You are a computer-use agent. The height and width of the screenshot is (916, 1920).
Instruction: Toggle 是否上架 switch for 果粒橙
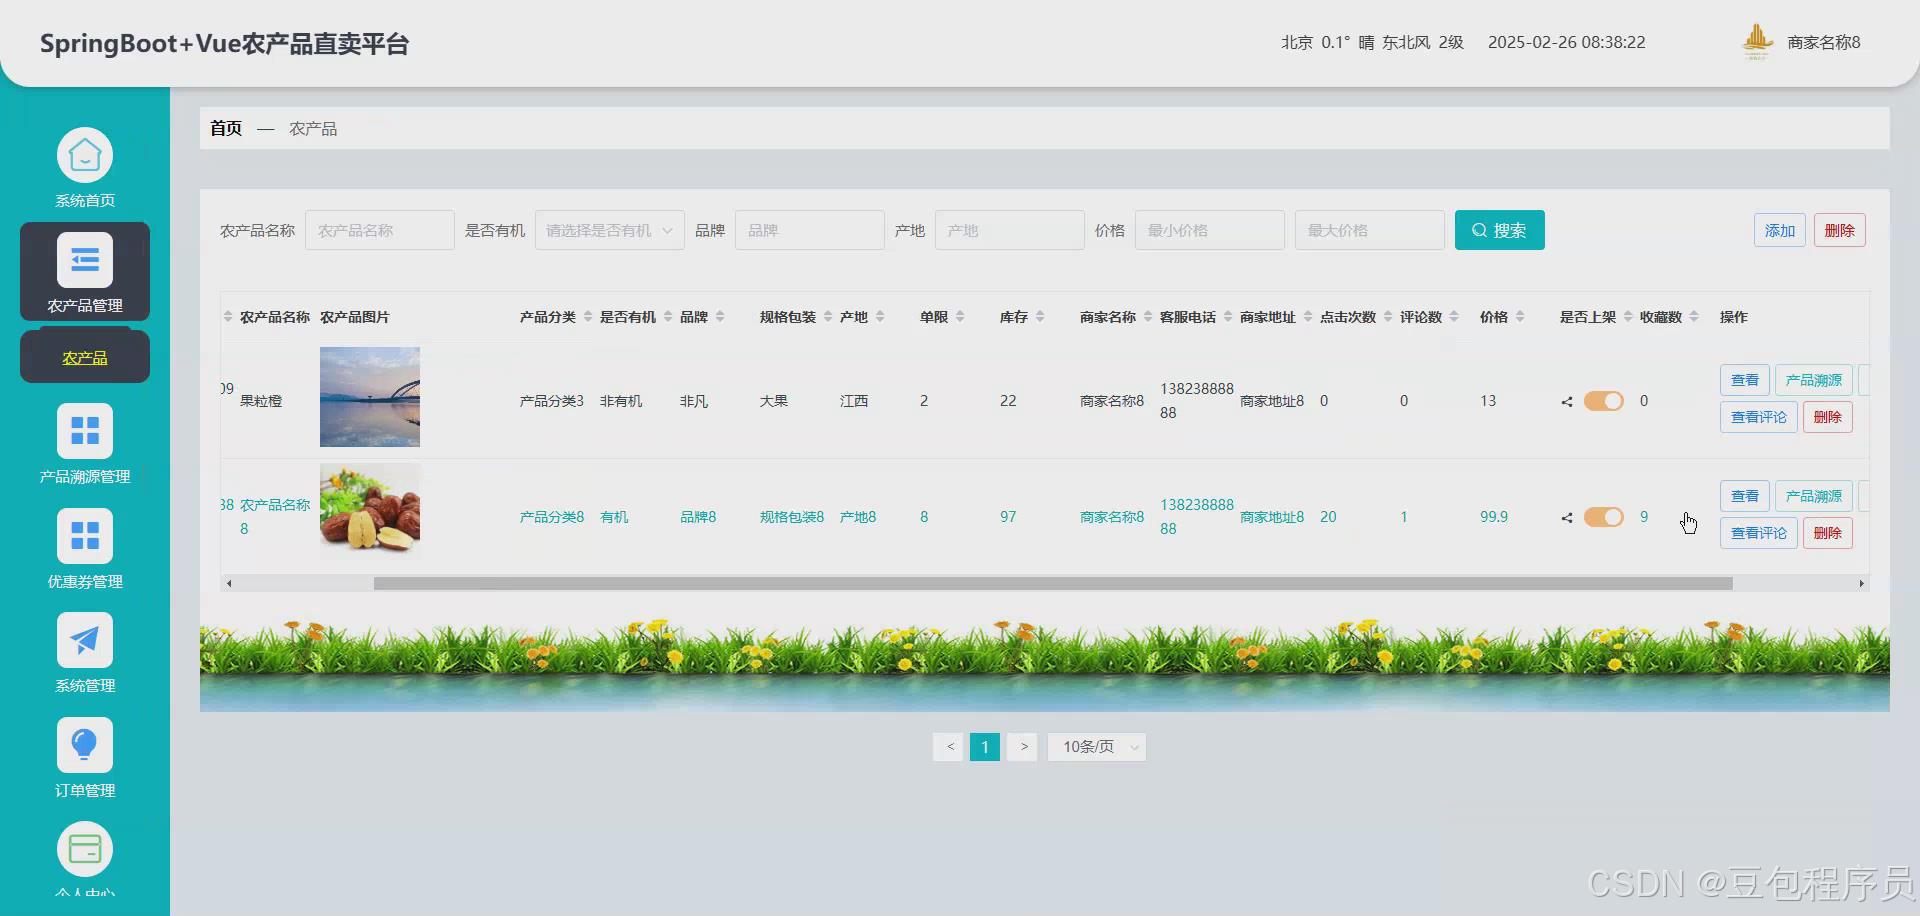(1603, 401)
